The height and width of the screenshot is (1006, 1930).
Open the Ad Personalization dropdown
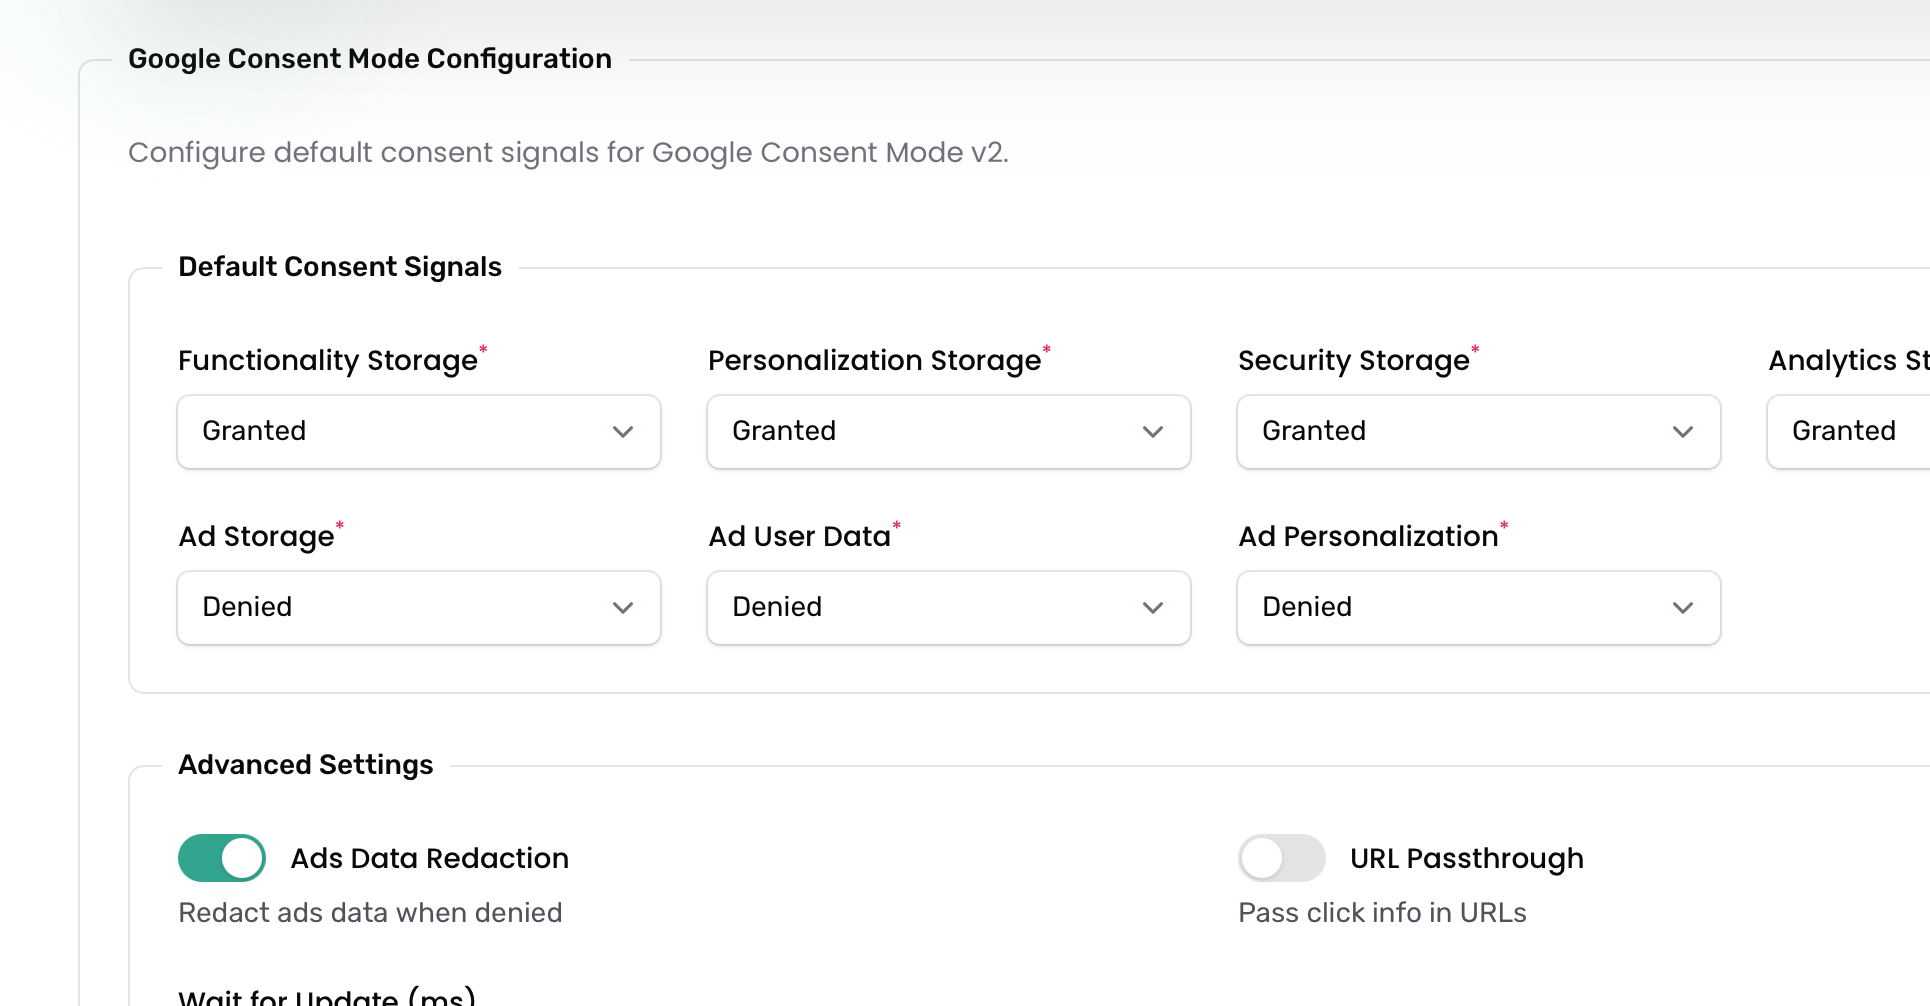pos(1479,608)
